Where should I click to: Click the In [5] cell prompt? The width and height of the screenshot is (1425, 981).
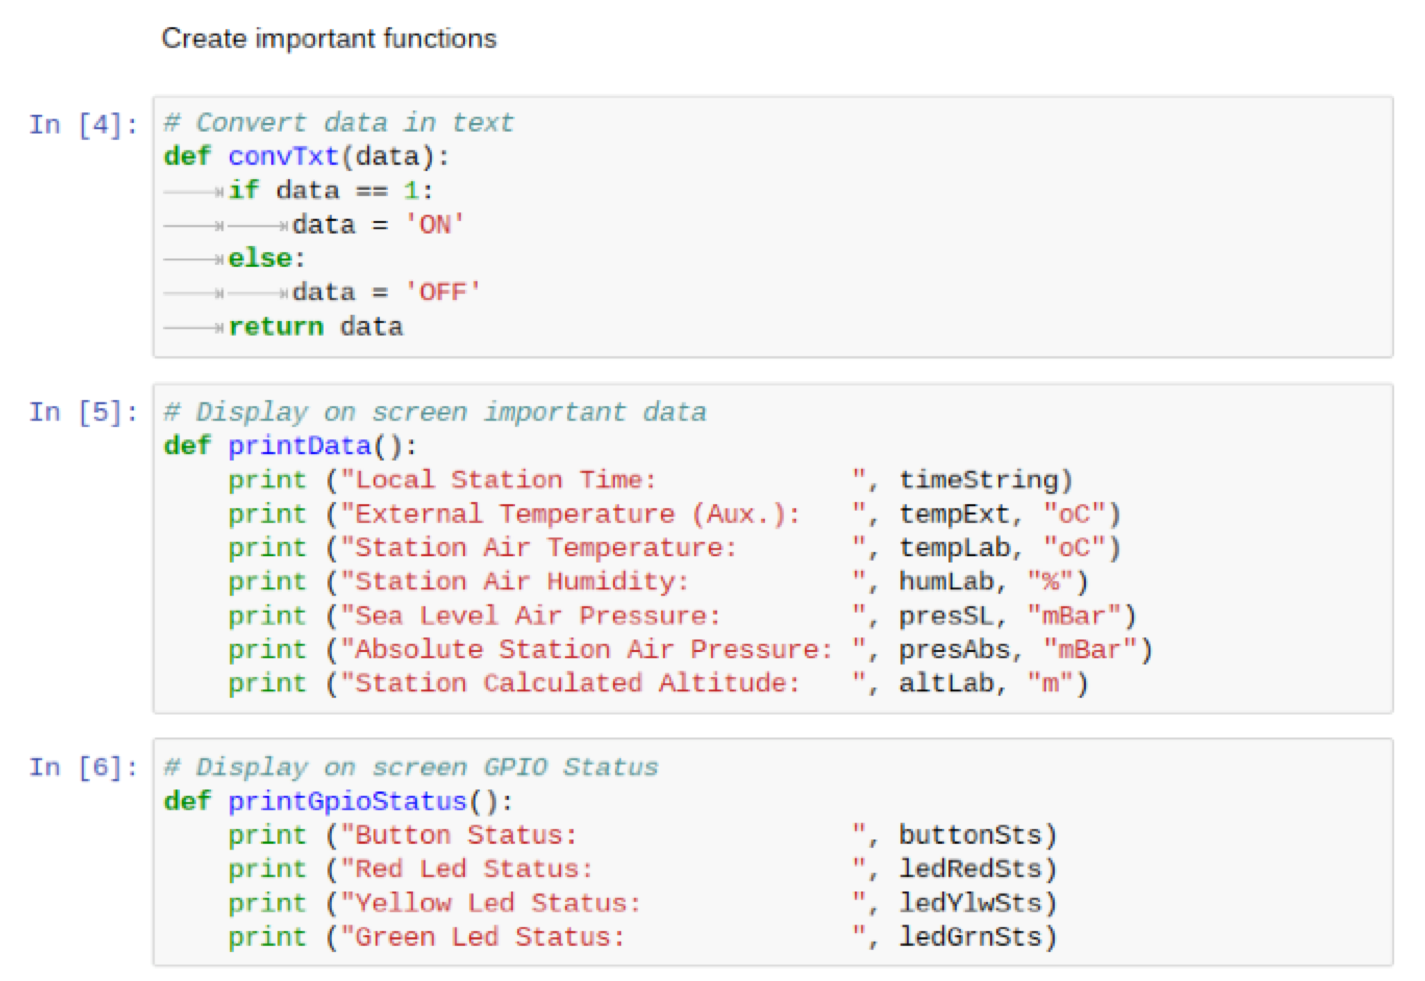pyautogui.click(x=83, y=412)
